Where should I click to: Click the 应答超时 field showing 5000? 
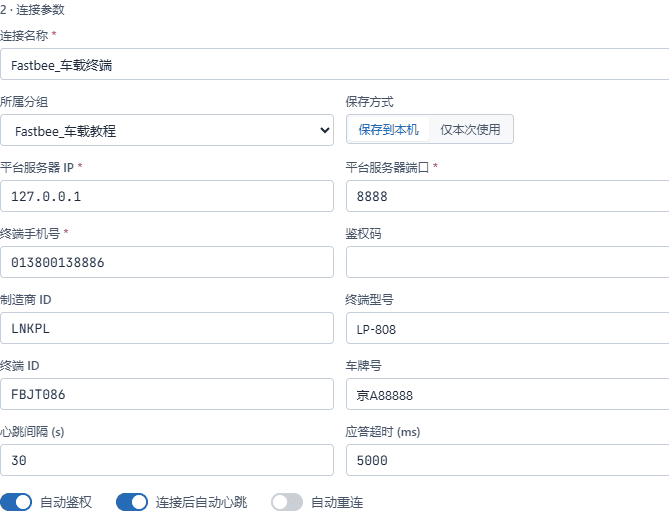tap(508, 460)
